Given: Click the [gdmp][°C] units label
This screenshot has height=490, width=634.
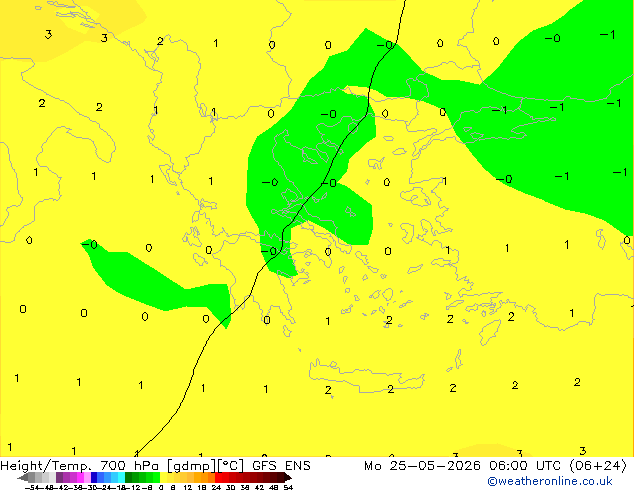Looking at the screenshot, I should [x=205, y=466].
